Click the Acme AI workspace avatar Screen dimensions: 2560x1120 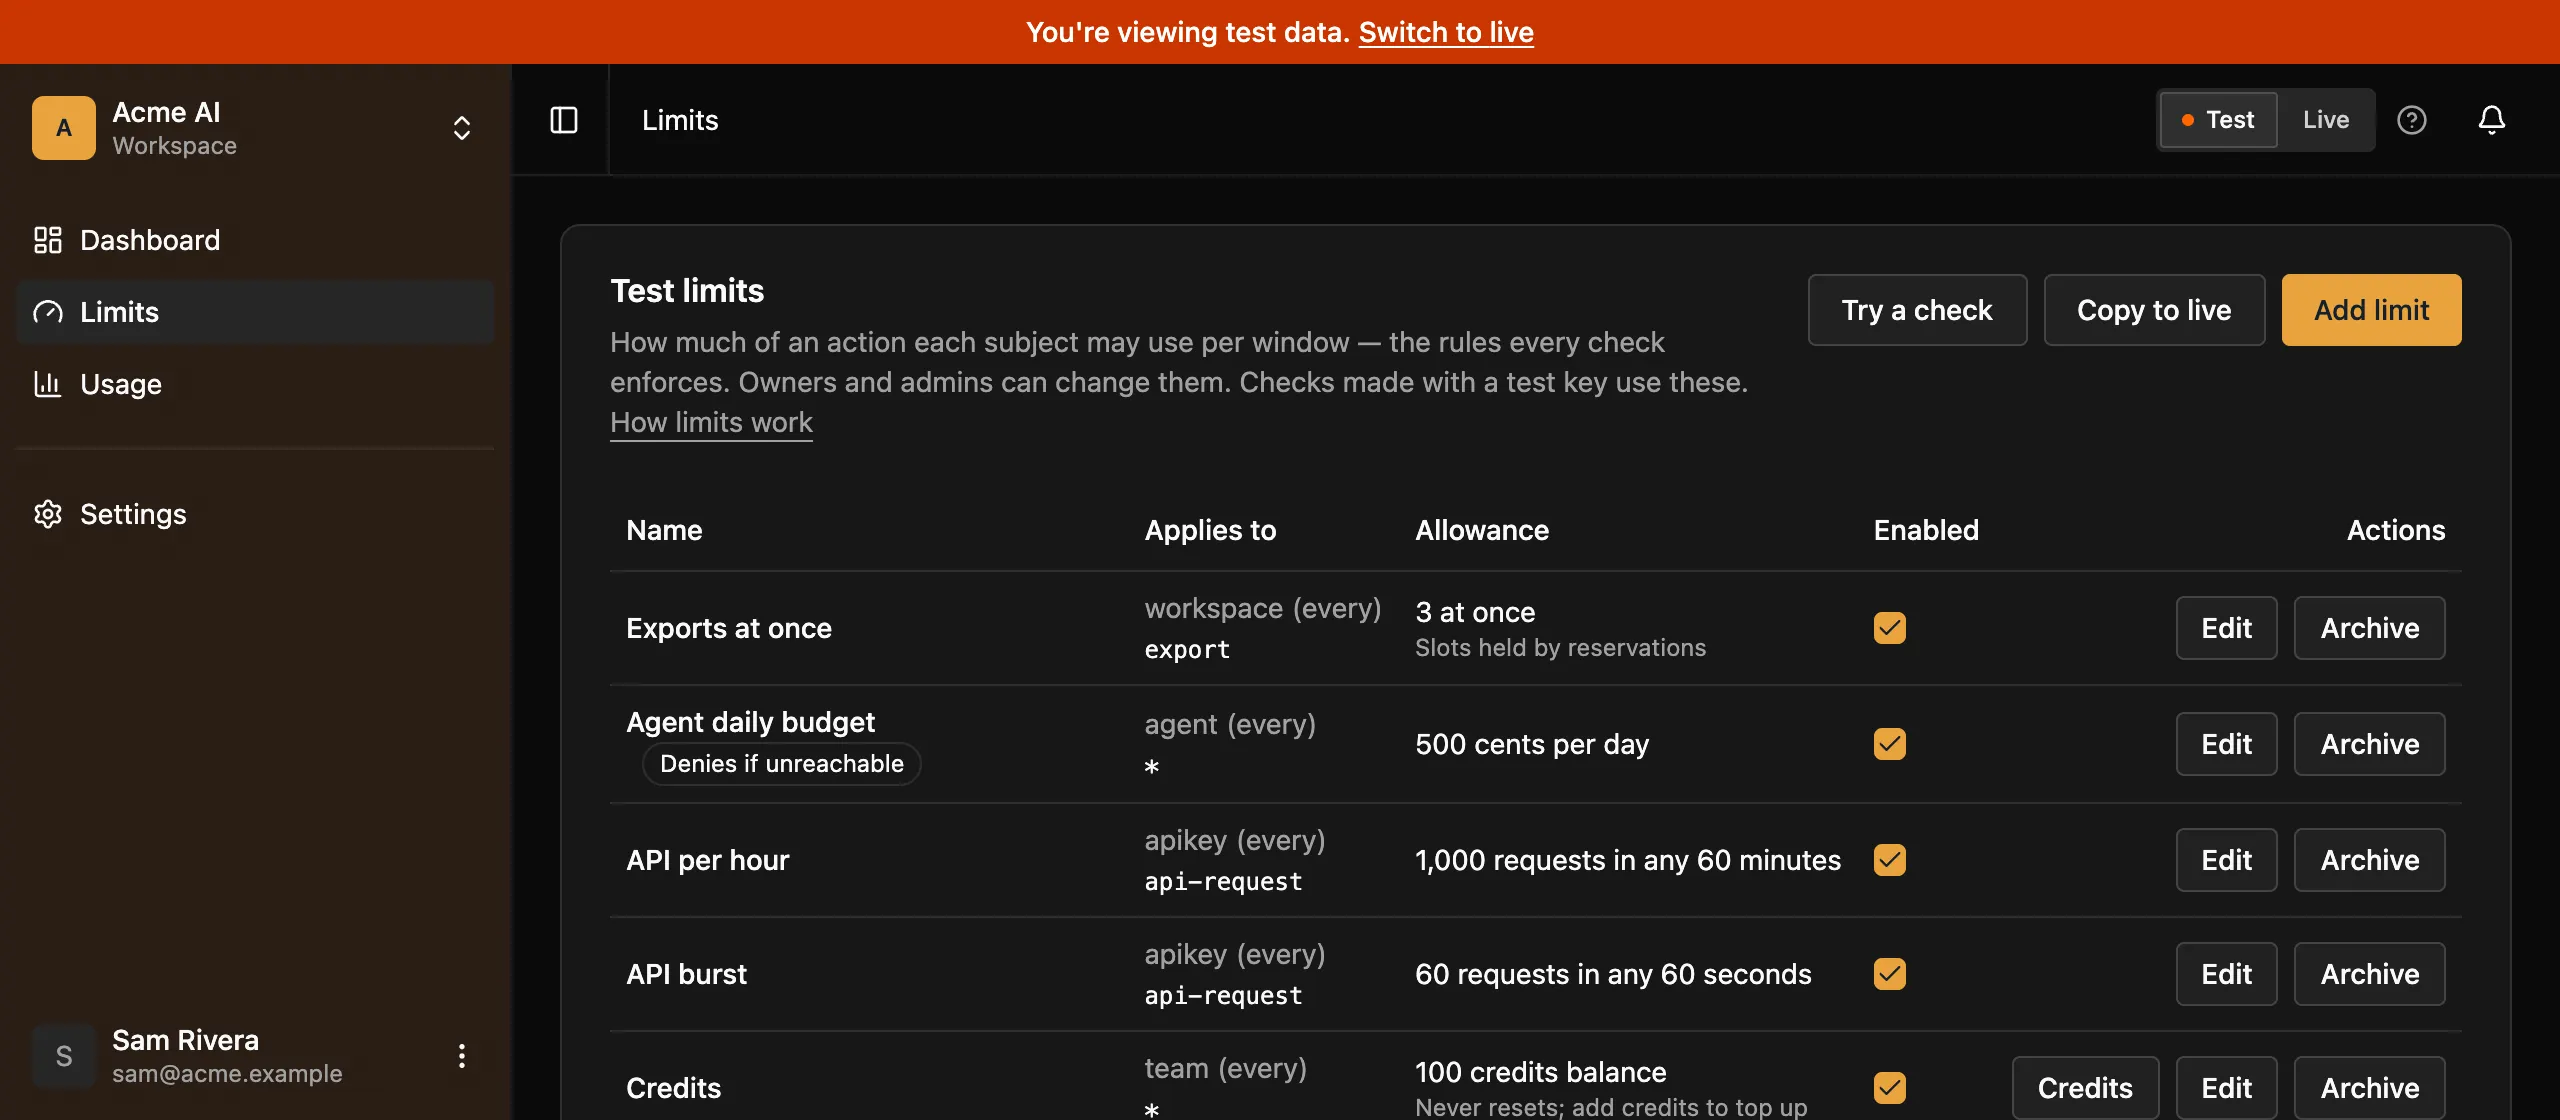coord(64,128)
